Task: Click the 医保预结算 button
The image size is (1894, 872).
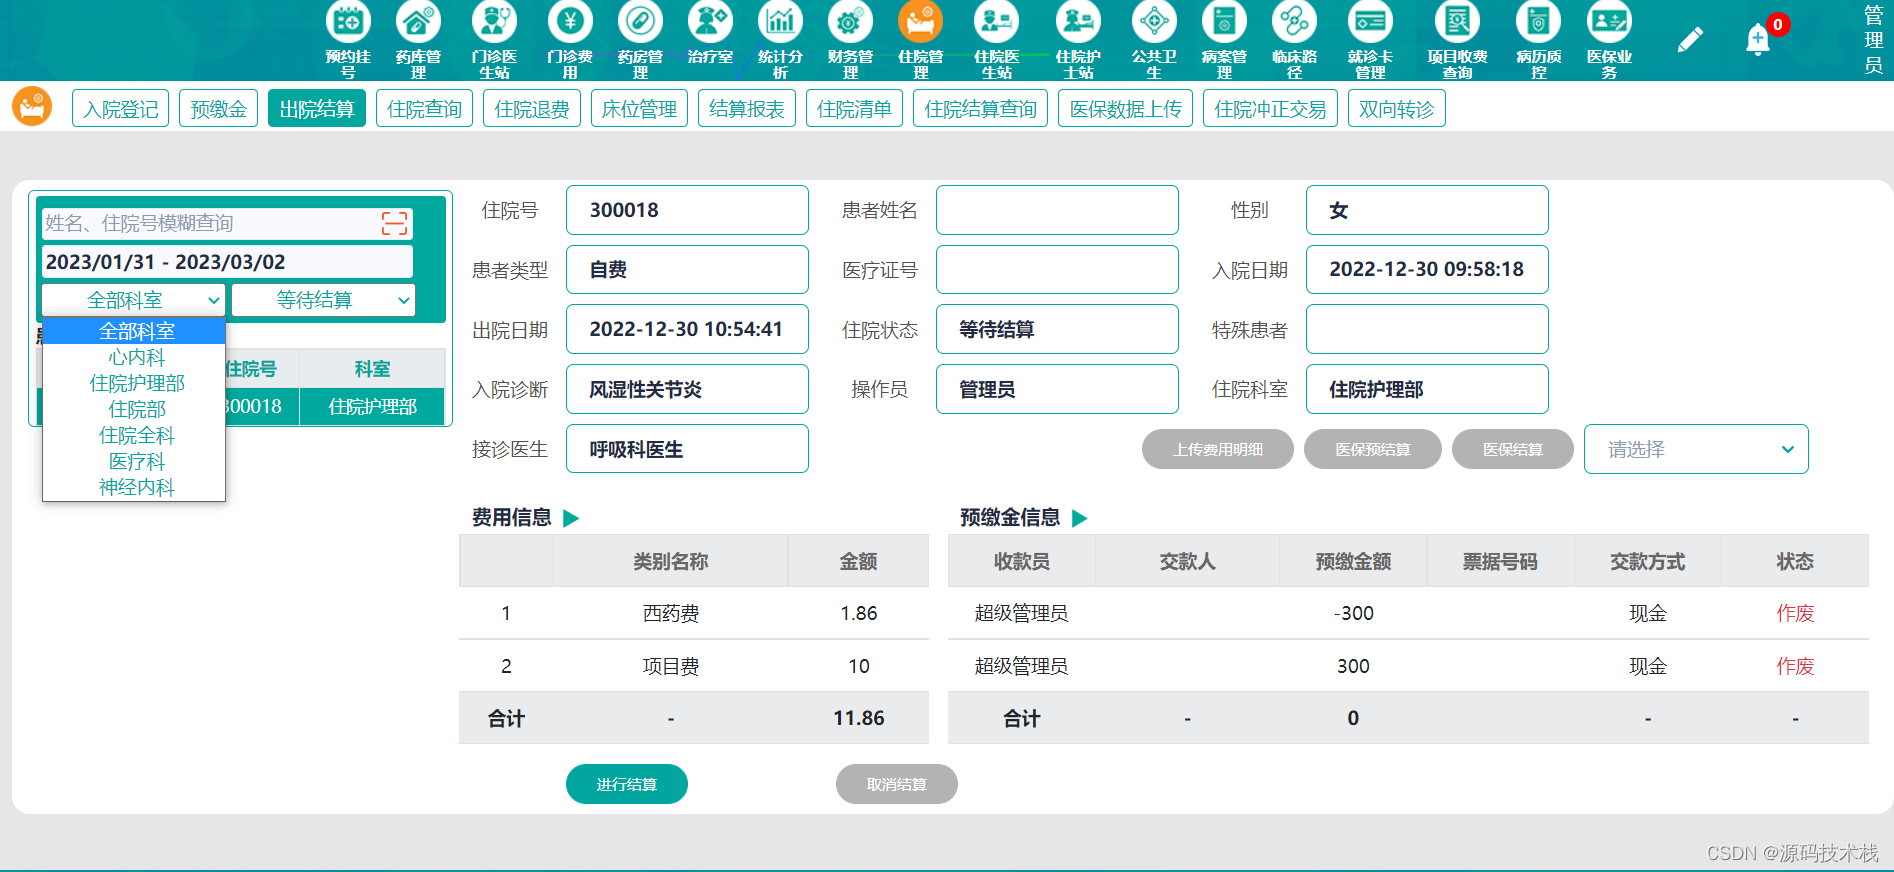Action: point(1373,449)
